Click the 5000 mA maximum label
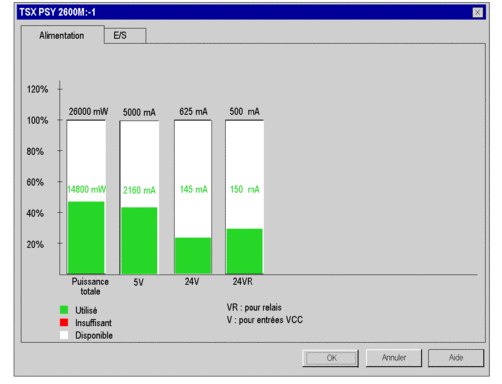502x384 pixels. click(x=139, y=112)
